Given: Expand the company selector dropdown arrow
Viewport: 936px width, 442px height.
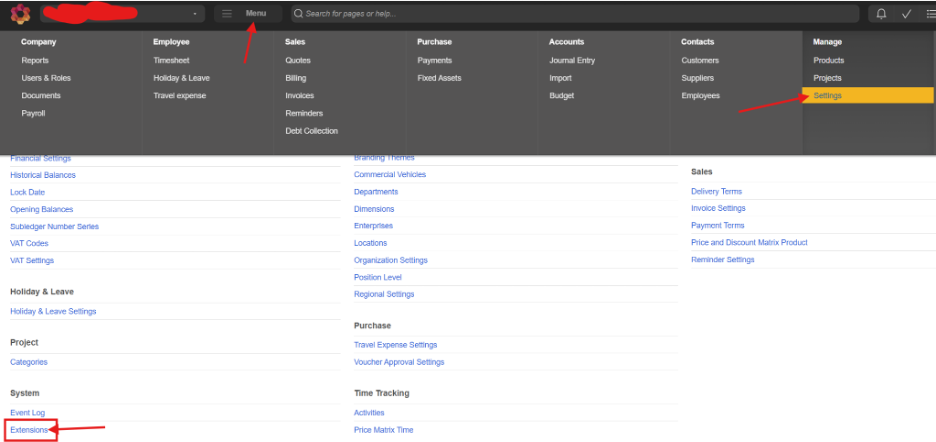Looking at the screenshot, I should click(194, 14).
